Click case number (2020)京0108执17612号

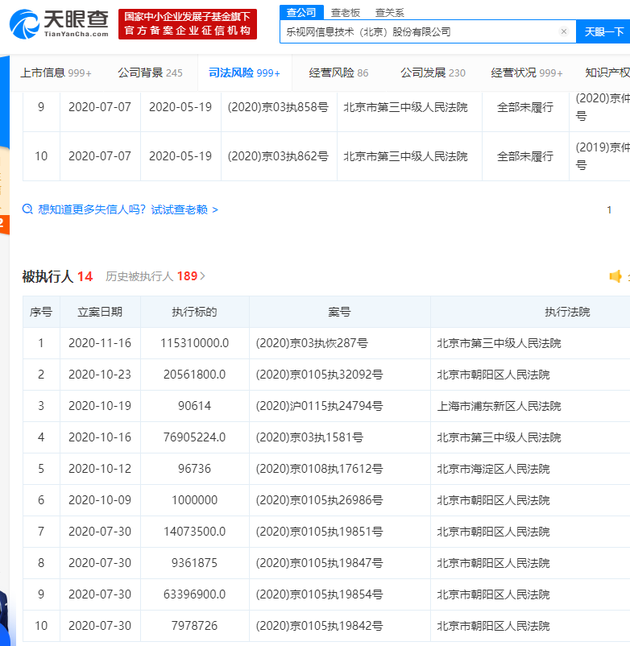[x=319, y=468]
